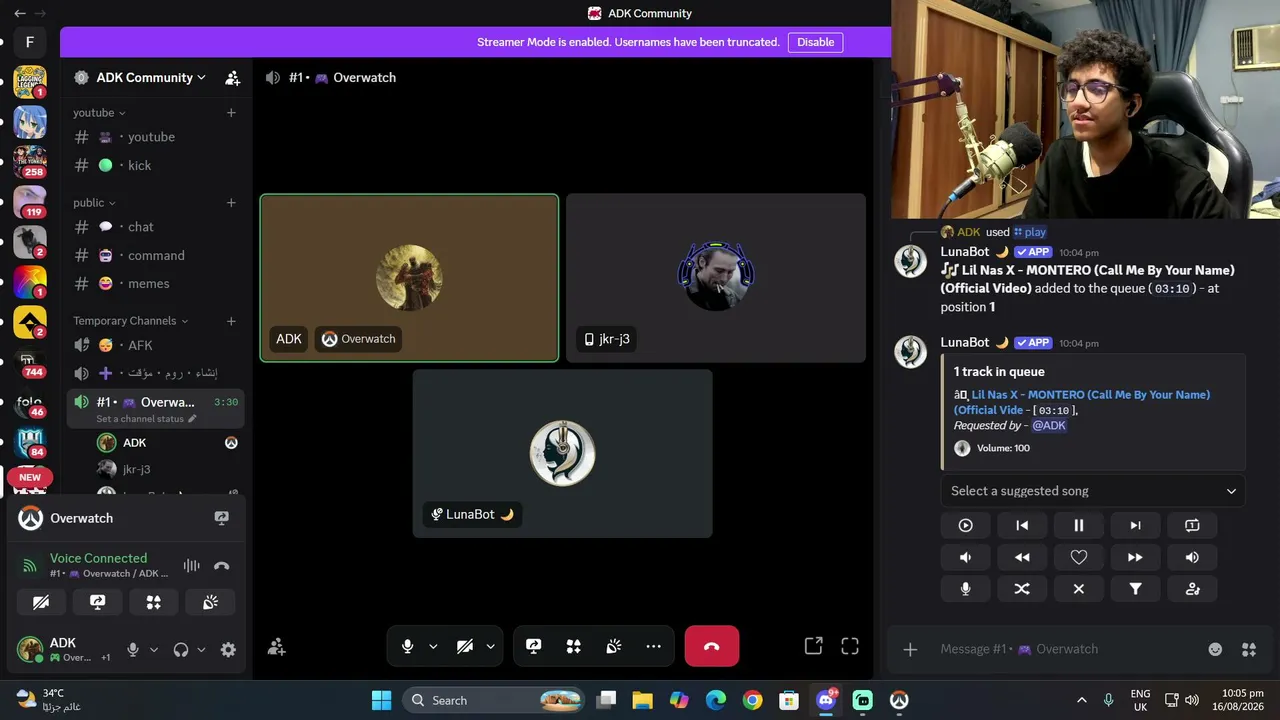Screen dimensions: 1280x720
Task: Open soundboard in the call control bar
Action: coord(613,647)
